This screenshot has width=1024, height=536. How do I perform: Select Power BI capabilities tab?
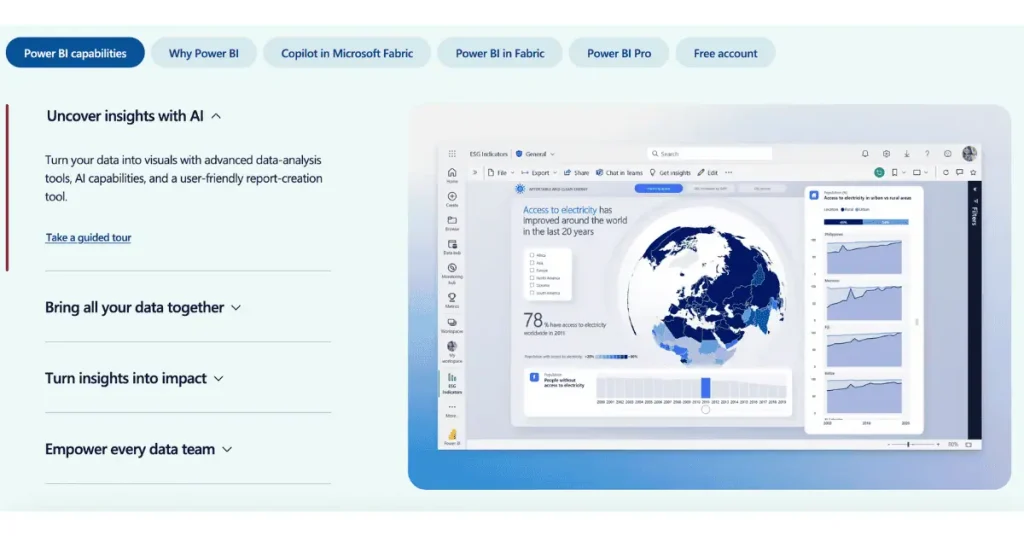coord(75,53)
